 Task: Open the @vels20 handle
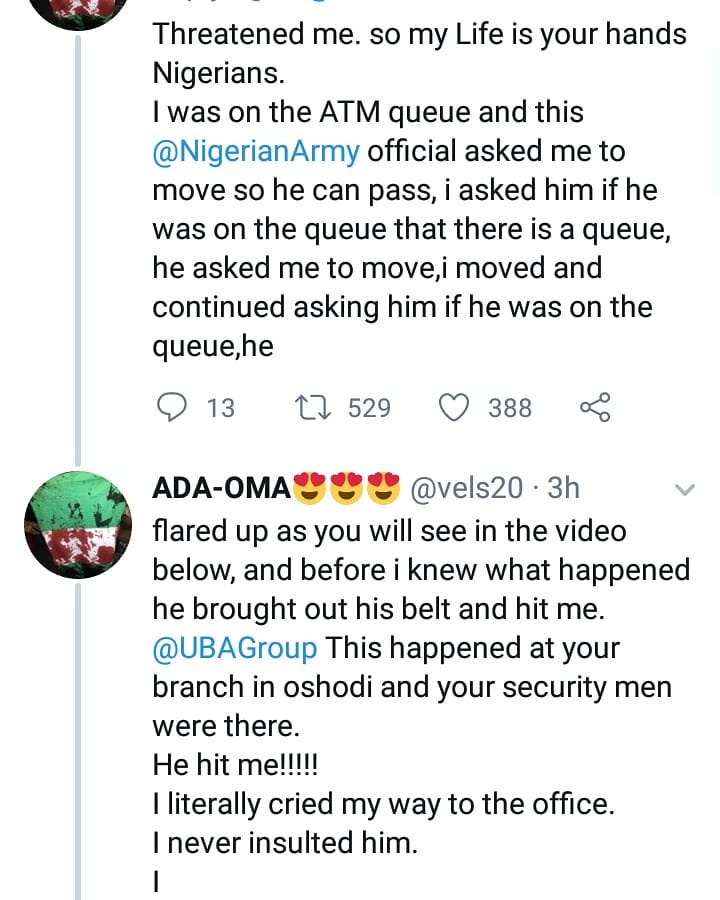click(468, 488)
